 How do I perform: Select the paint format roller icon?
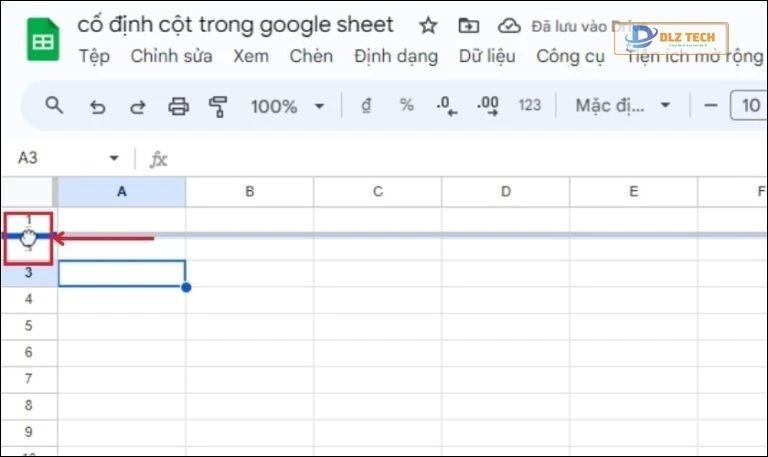tap(217, 105)
